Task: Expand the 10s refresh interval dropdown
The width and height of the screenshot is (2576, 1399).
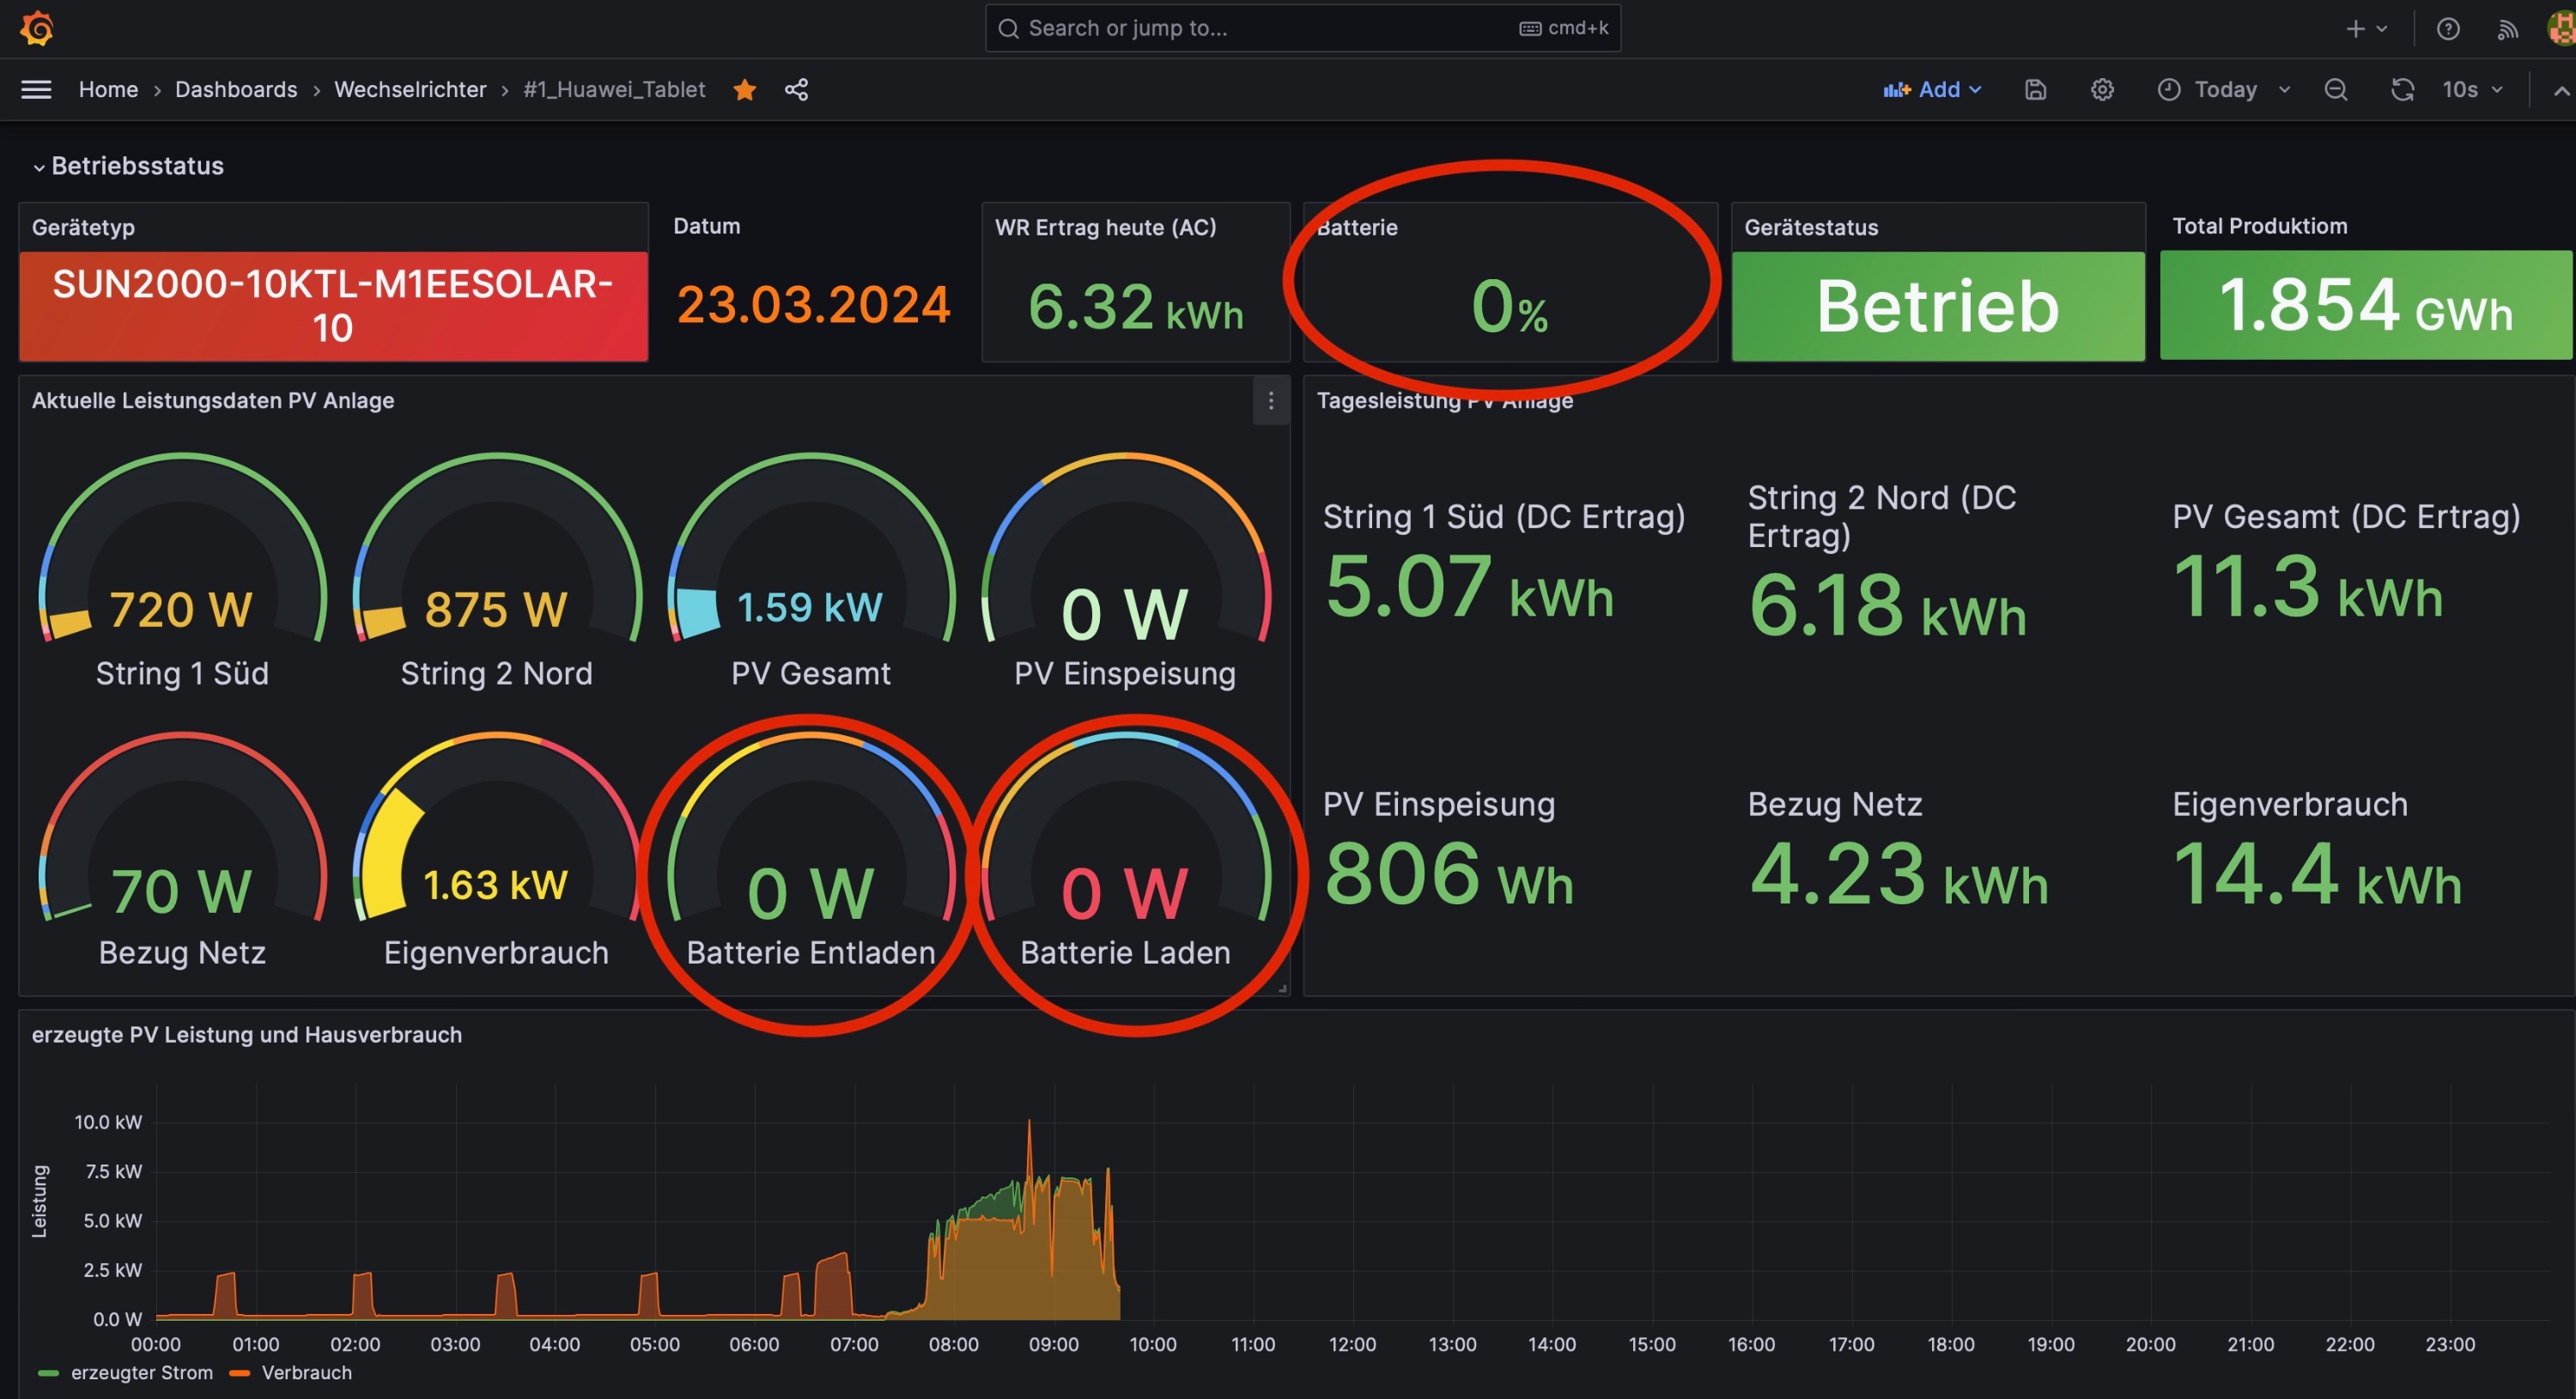Action: point(2472,90)
